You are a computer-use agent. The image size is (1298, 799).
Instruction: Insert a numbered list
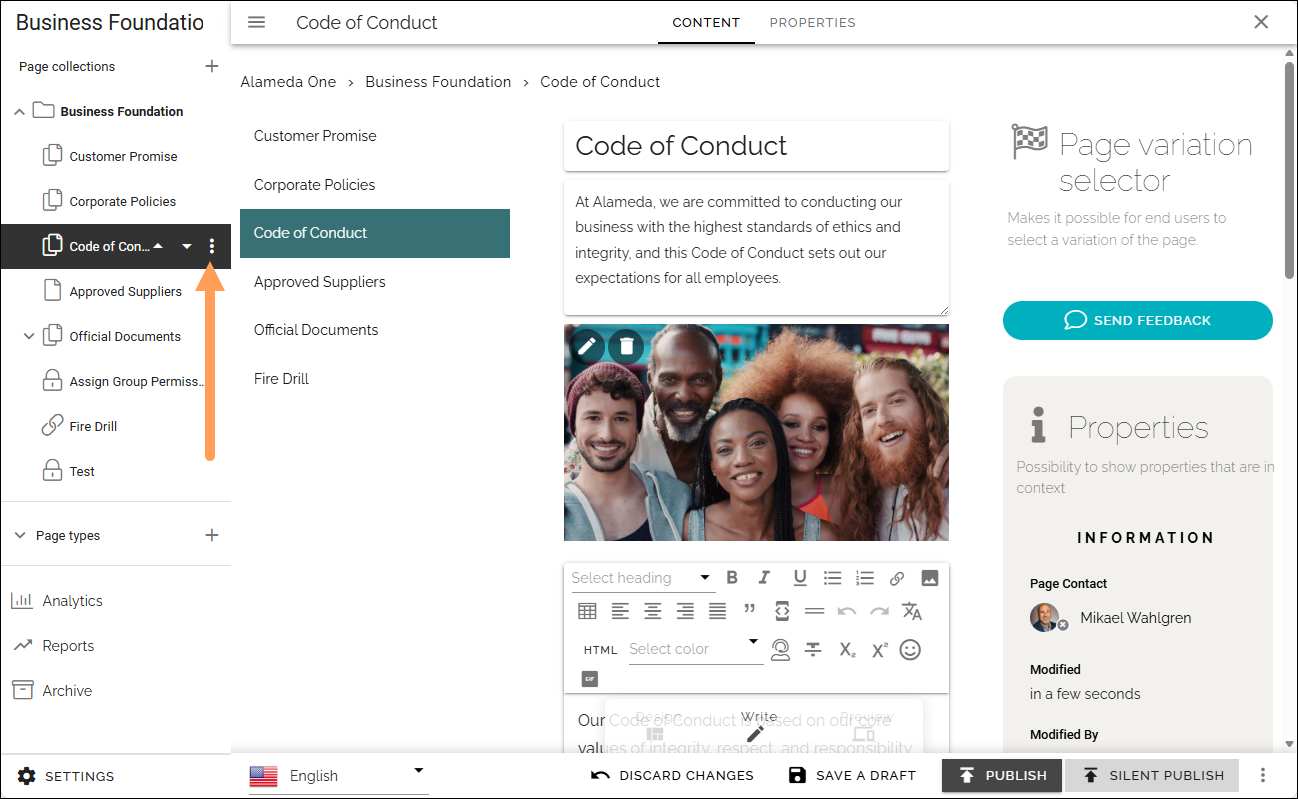tap(865, 578)
